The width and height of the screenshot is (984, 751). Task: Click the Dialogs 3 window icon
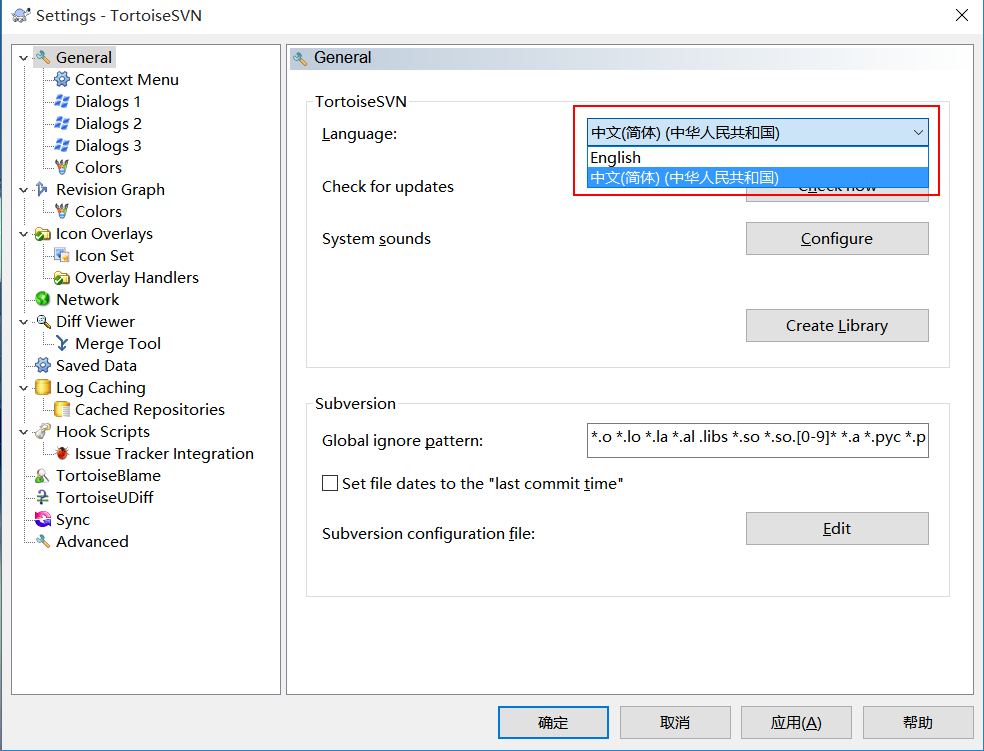point(62,146)
